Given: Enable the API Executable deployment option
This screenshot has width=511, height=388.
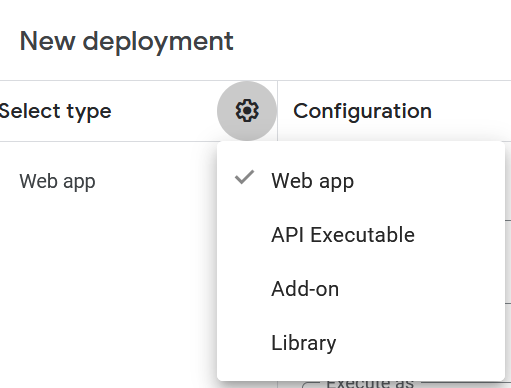Looking at the screenshot, I should 361,235.
